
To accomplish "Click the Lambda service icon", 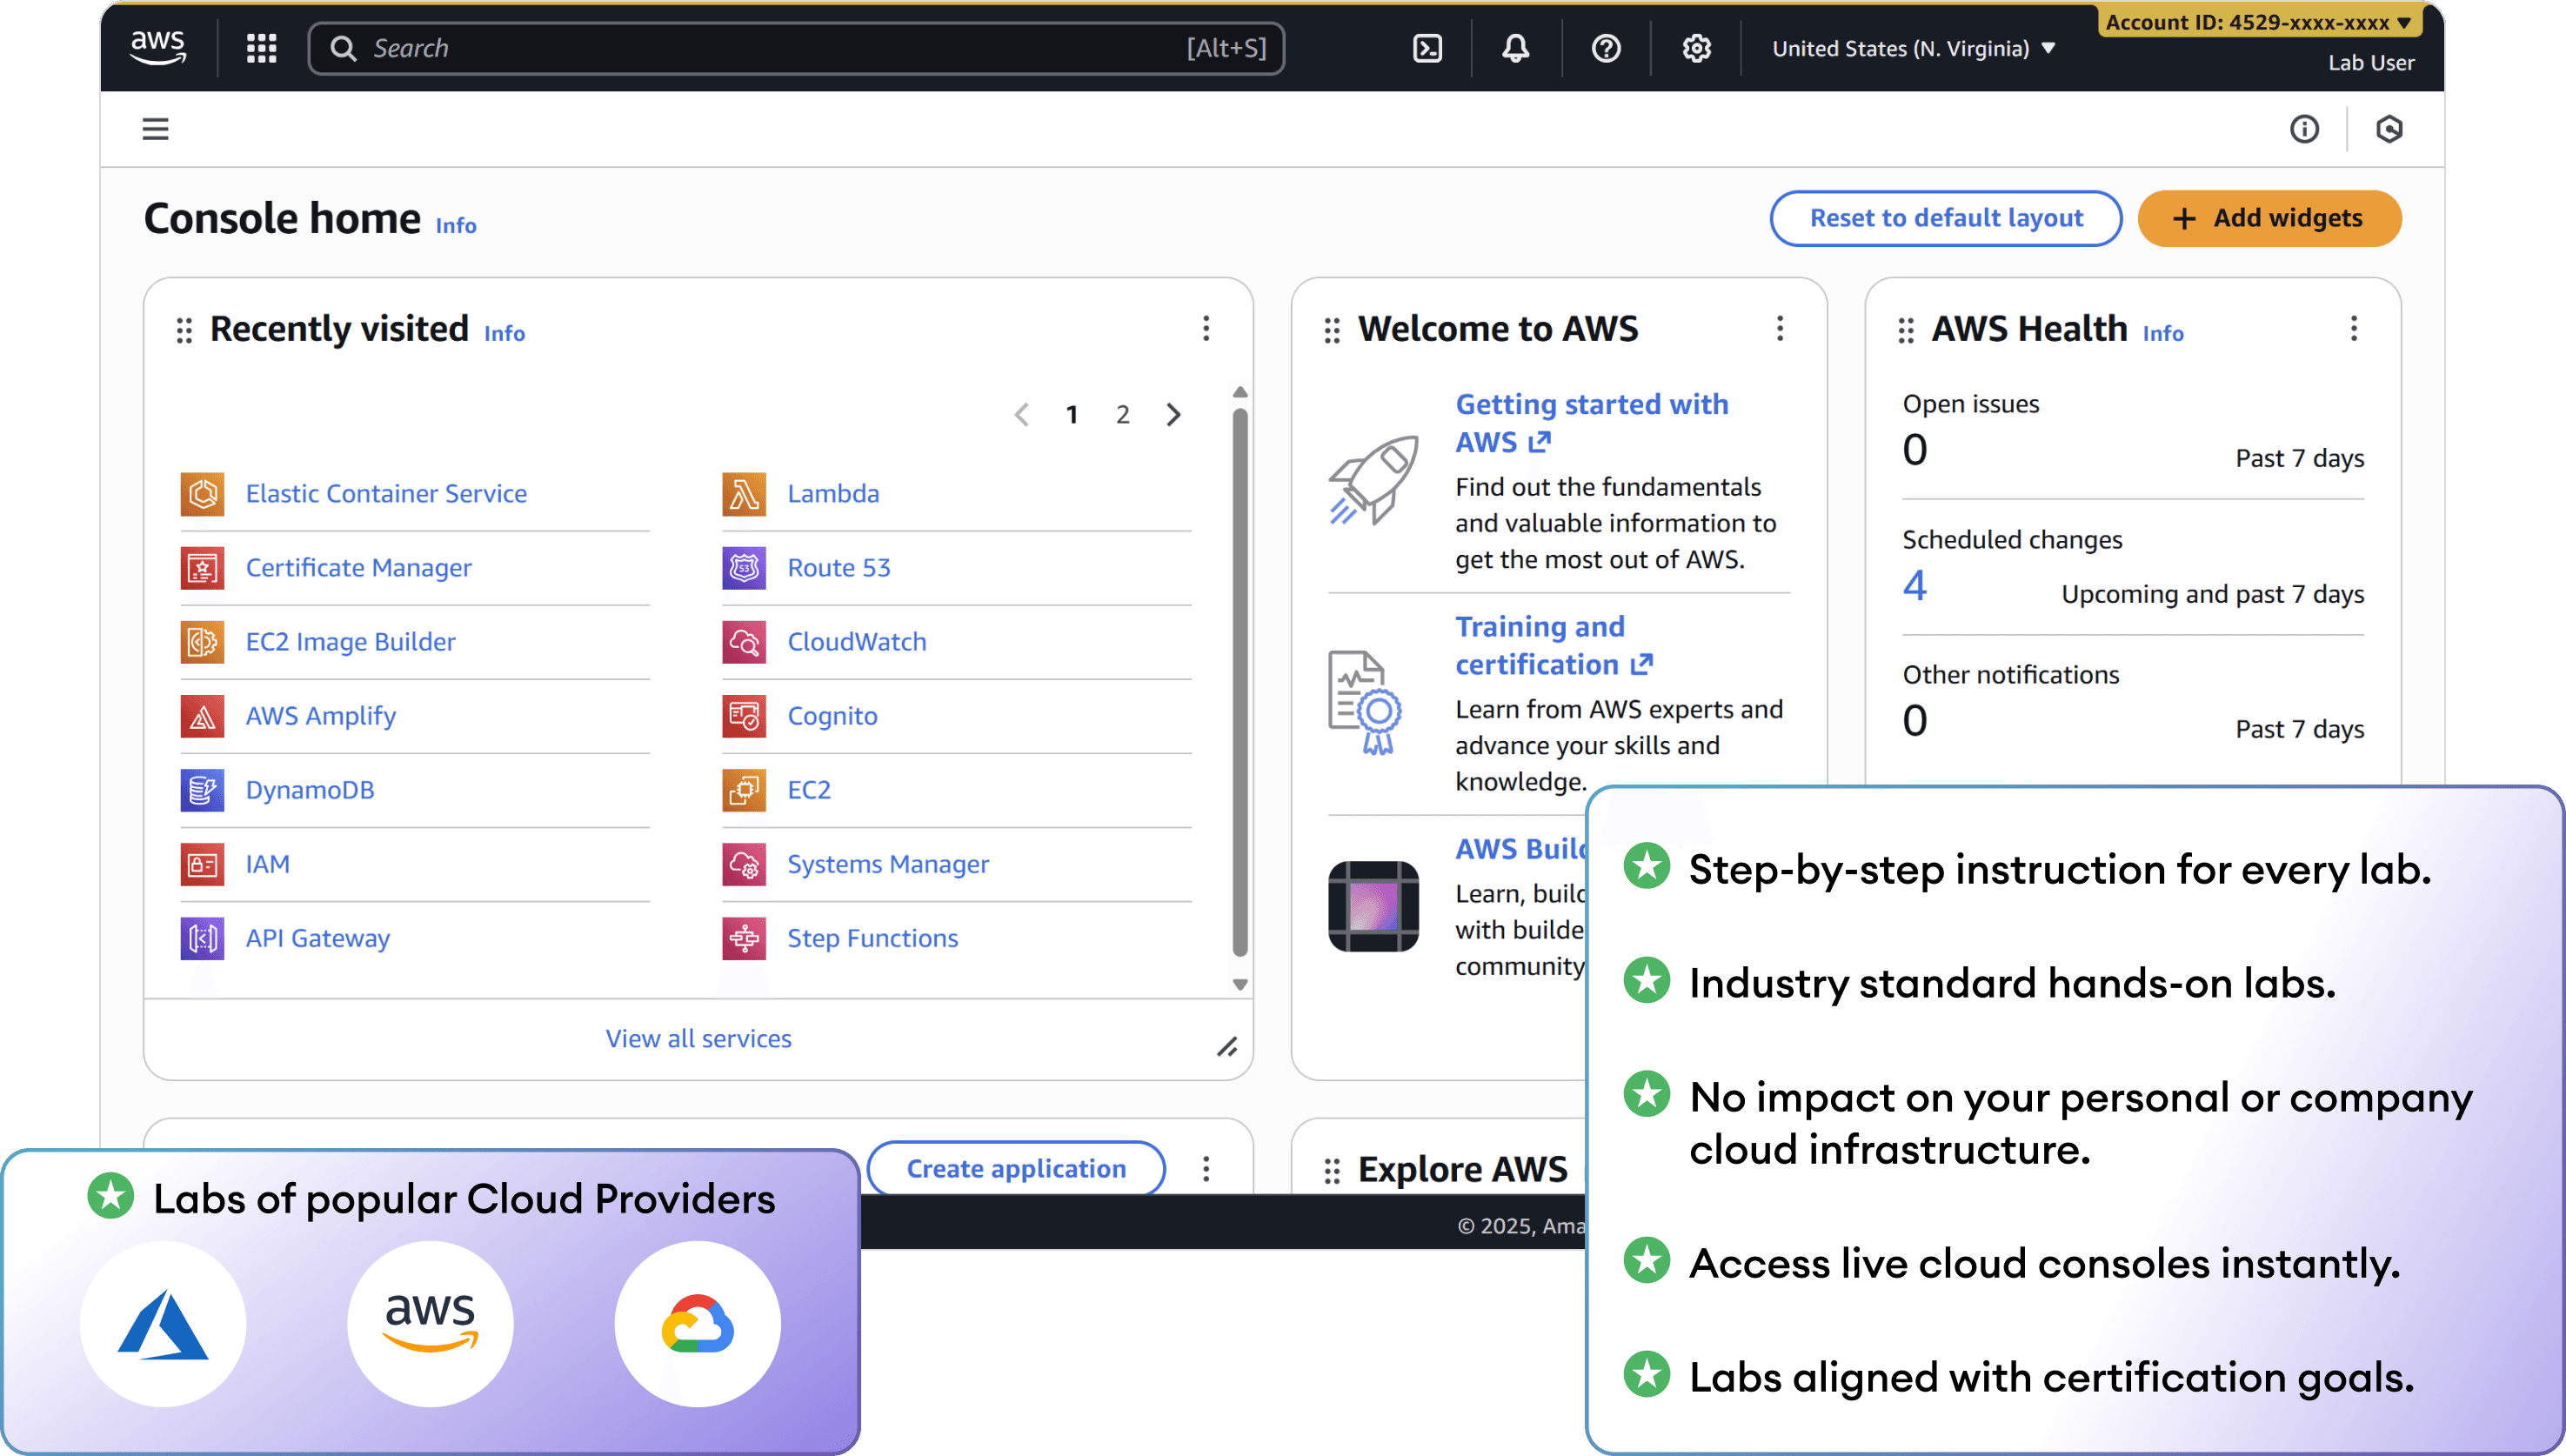I will [744, 494].
